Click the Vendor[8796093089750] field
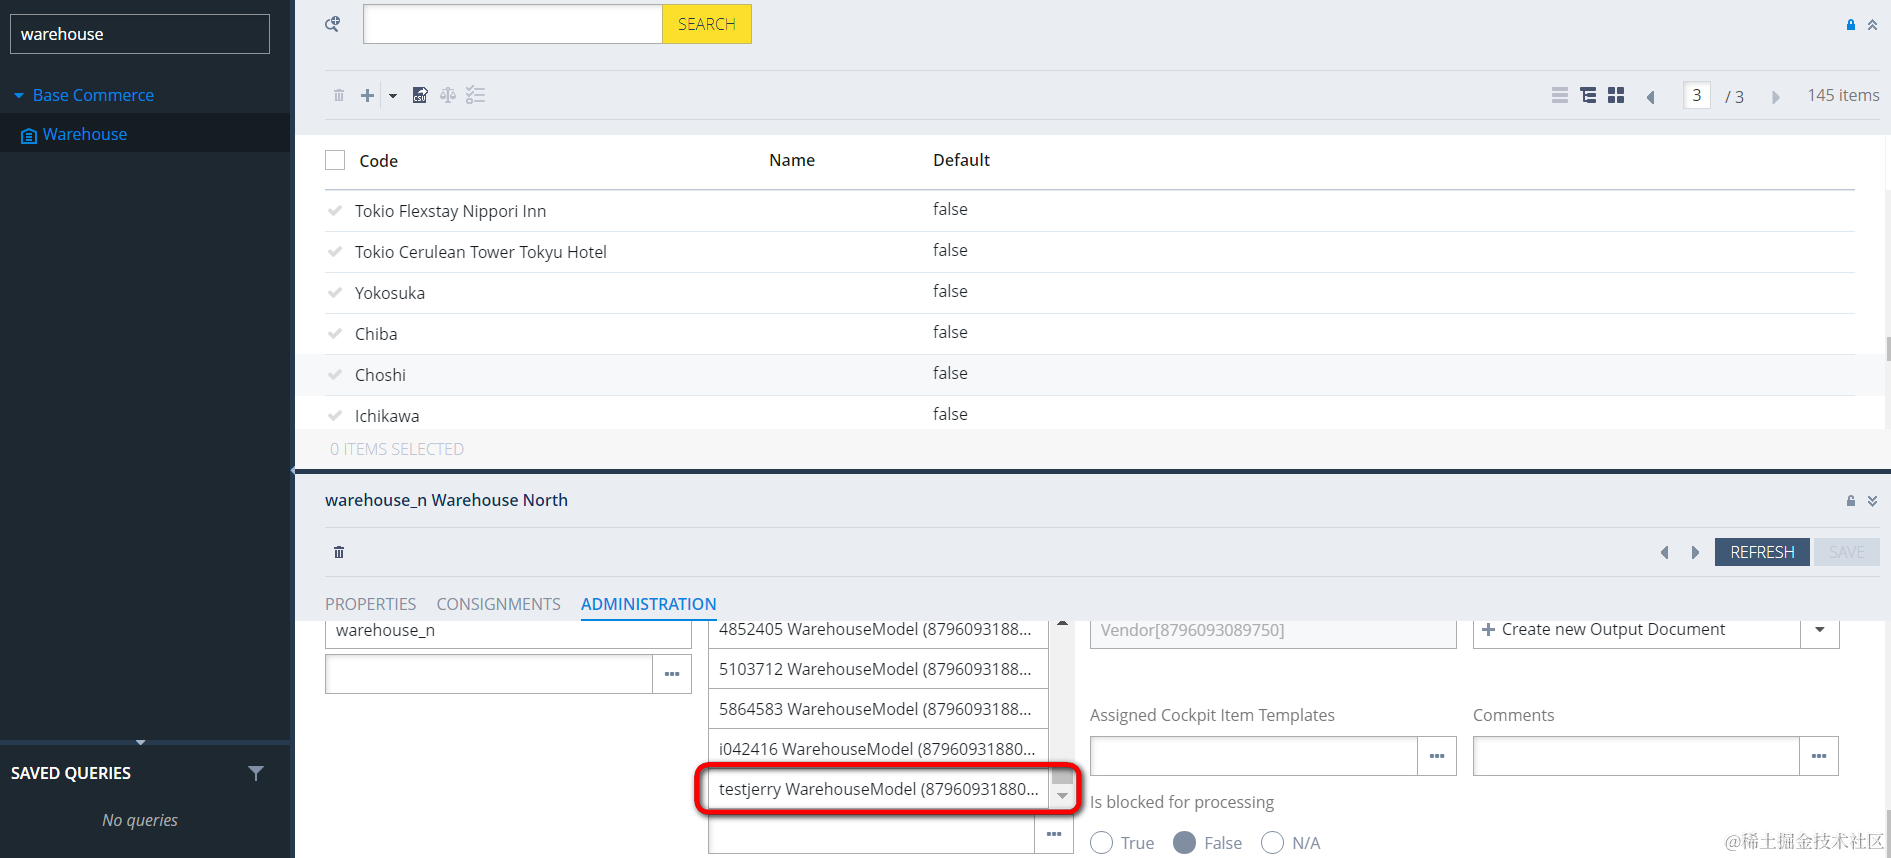1891x858 pixels. (x=1273, y=631)
